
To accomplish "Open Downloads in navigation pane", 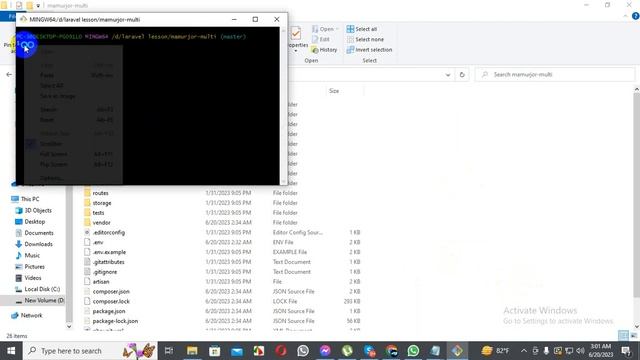I will click(38, 244).
